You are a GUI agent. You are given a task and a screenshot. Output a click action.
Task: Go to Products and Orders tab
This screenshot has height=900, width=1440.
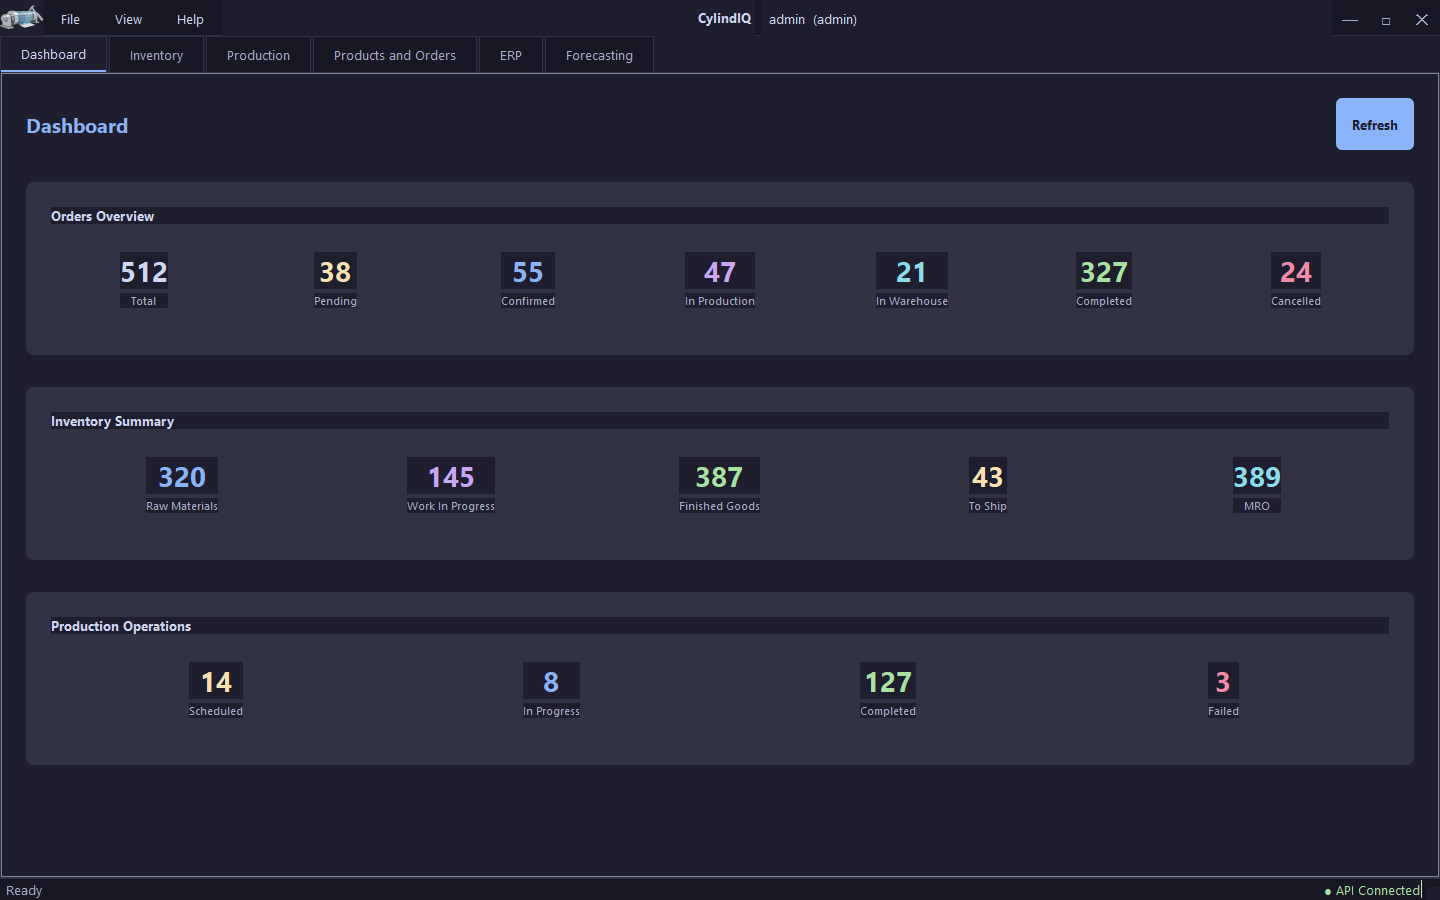click(x=395, y=56)
